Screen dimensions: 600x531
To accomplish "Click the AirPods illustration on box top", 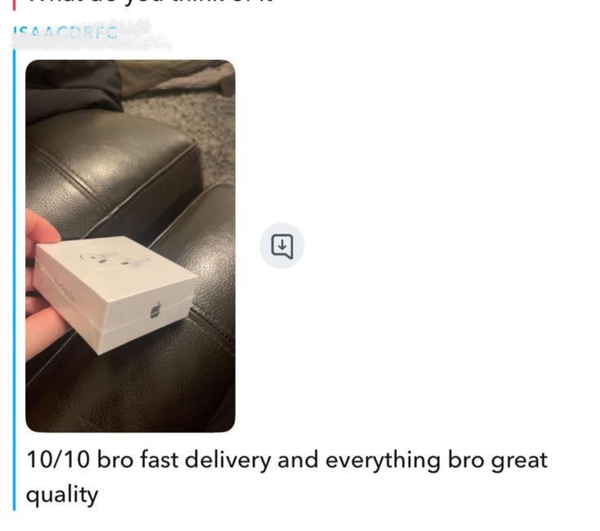I will click(114, 257).
